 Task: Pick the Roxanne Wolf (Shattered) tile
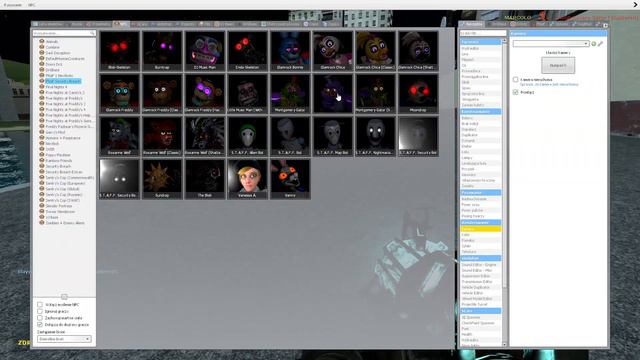pyautogui.click(x=205, y=136)
